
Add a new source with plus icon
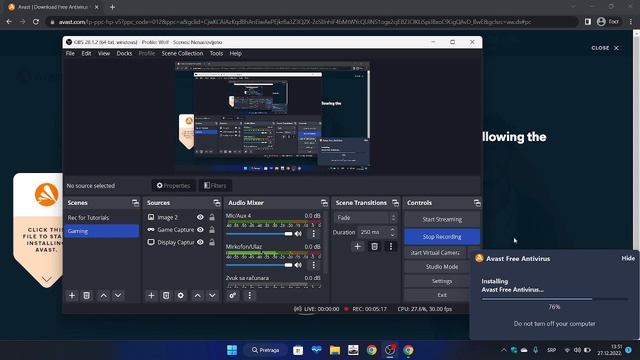tap(151, 295)
